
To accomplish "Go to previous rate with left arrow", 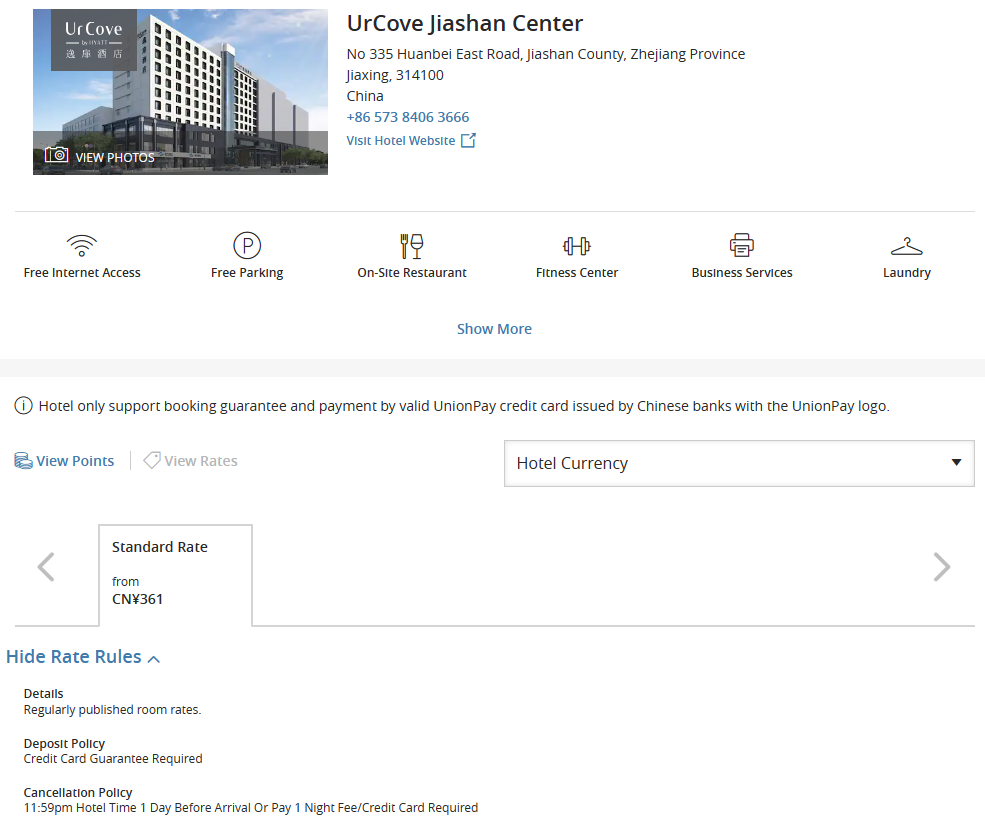I will [46, 567].
